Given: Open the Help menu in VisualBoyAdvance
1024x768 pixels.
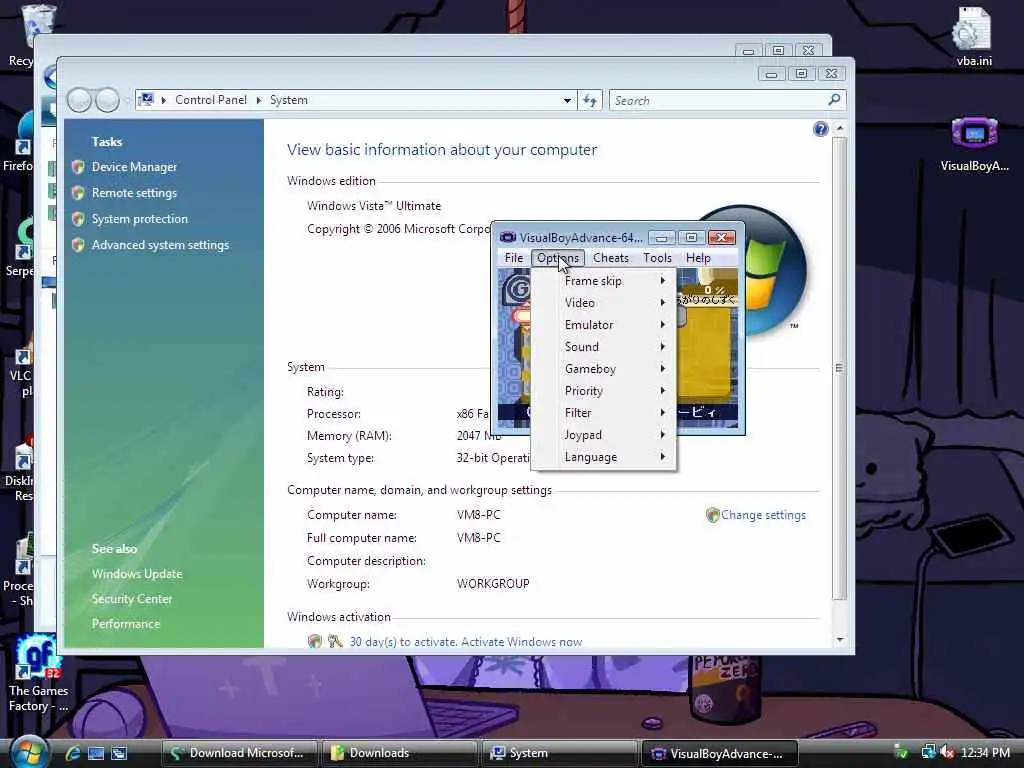Looking at the screenshot, I should pos(697,258).
